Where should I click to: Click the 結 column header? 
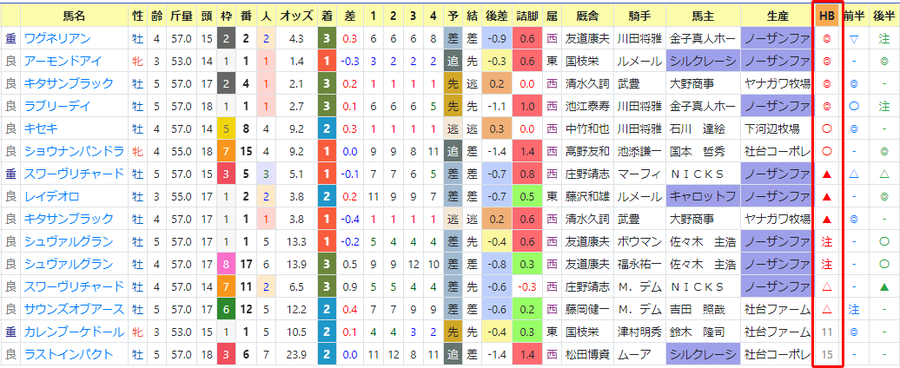(x=471, y=16)
